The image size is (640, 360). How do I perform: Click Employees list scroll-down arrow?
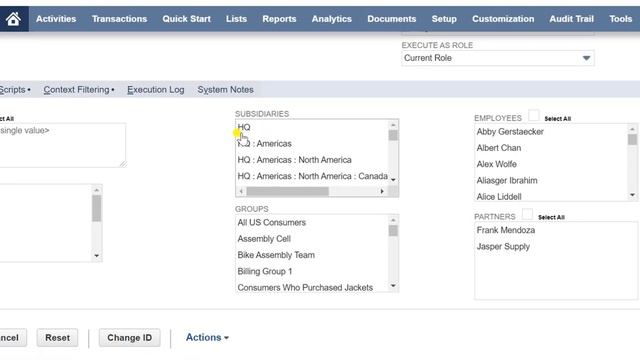click(x=632, y=195)
